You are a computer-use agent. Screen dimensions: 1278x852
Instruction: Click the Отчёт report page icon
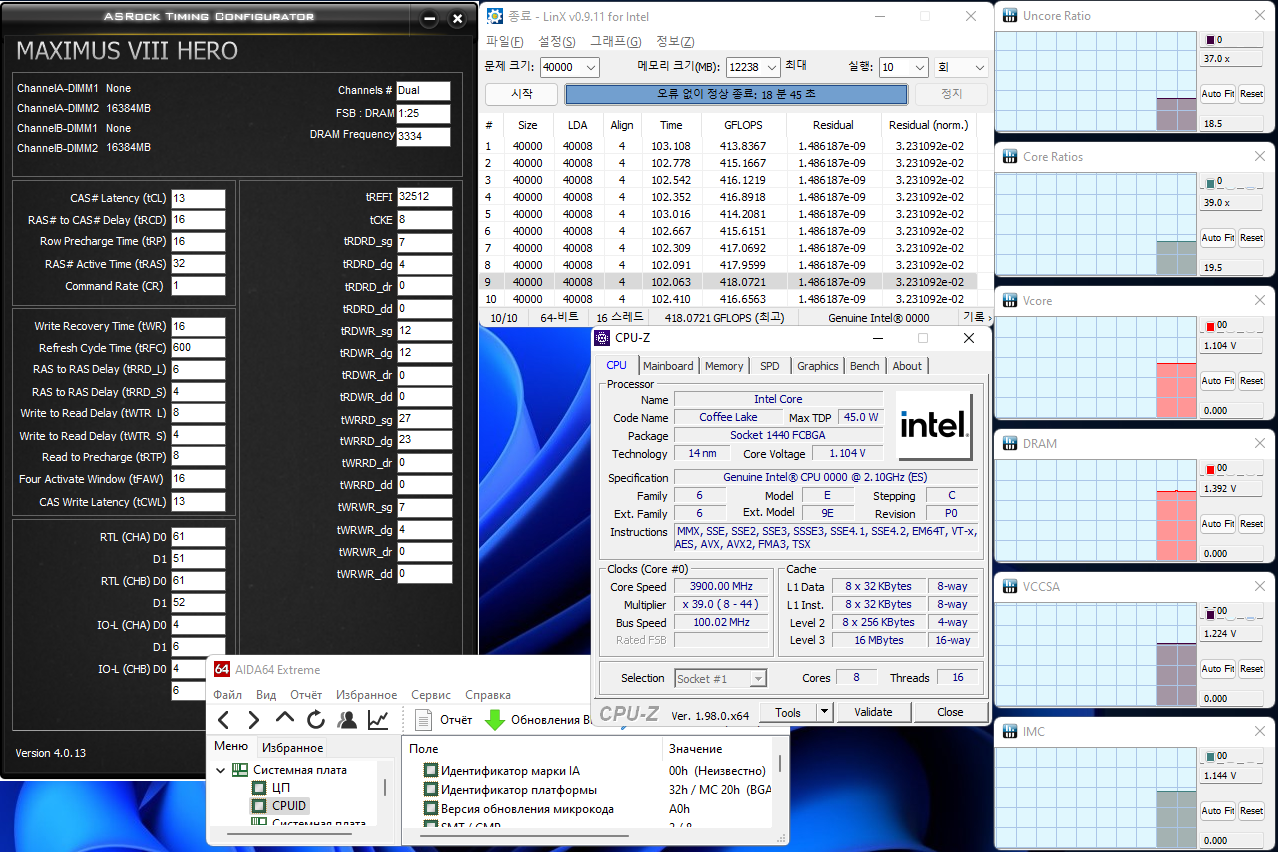(424, 720)
